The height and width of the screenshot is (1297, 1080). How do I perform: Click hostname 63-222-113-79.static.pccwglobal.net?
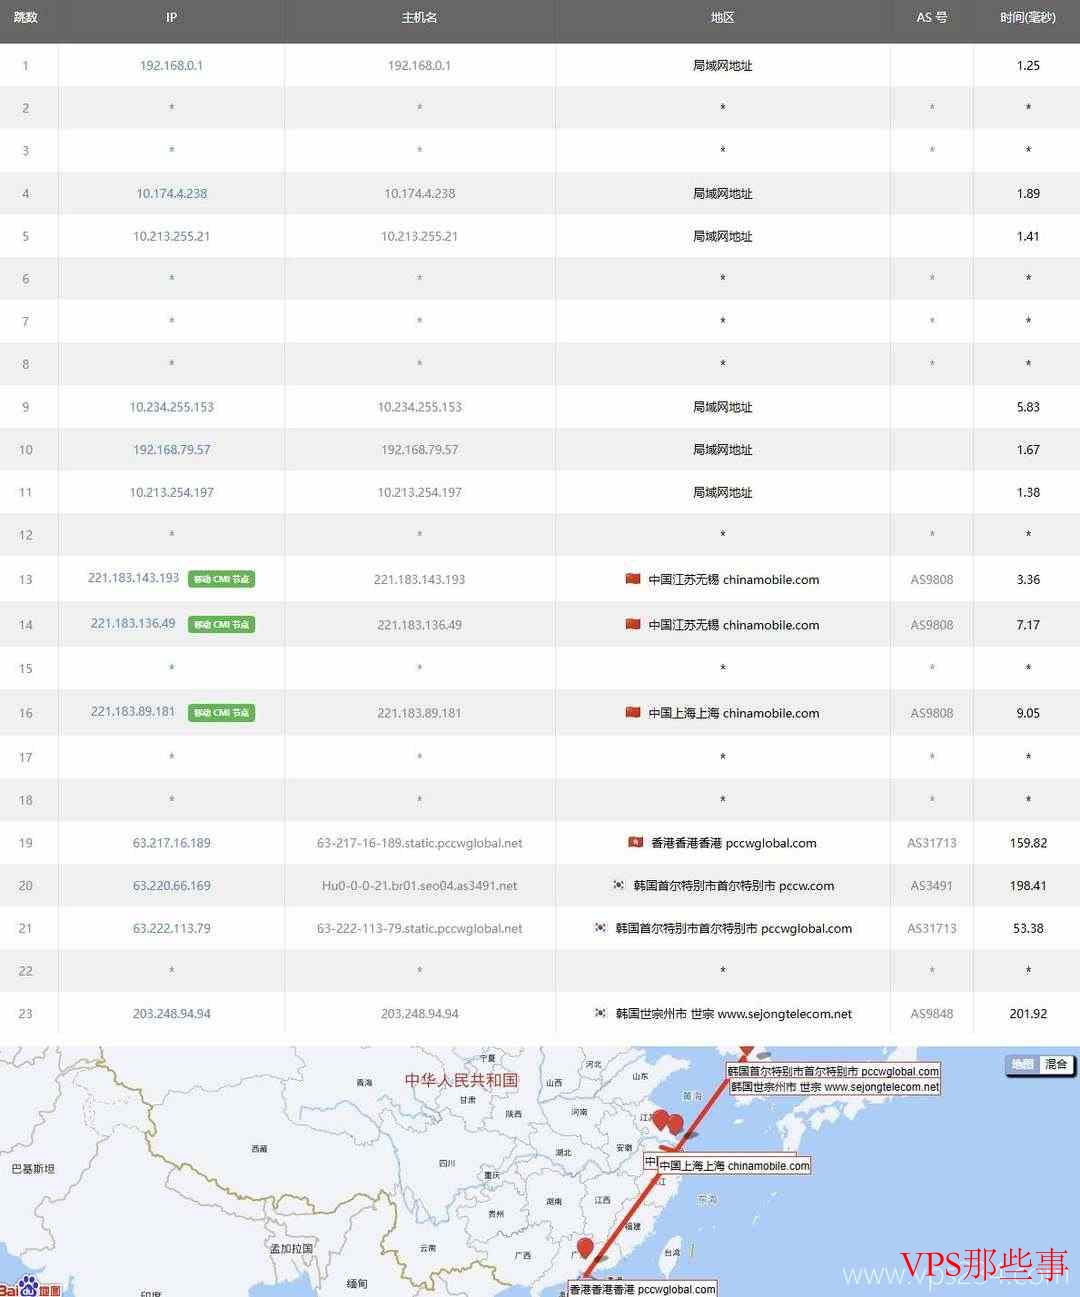[x=419, y=928]
